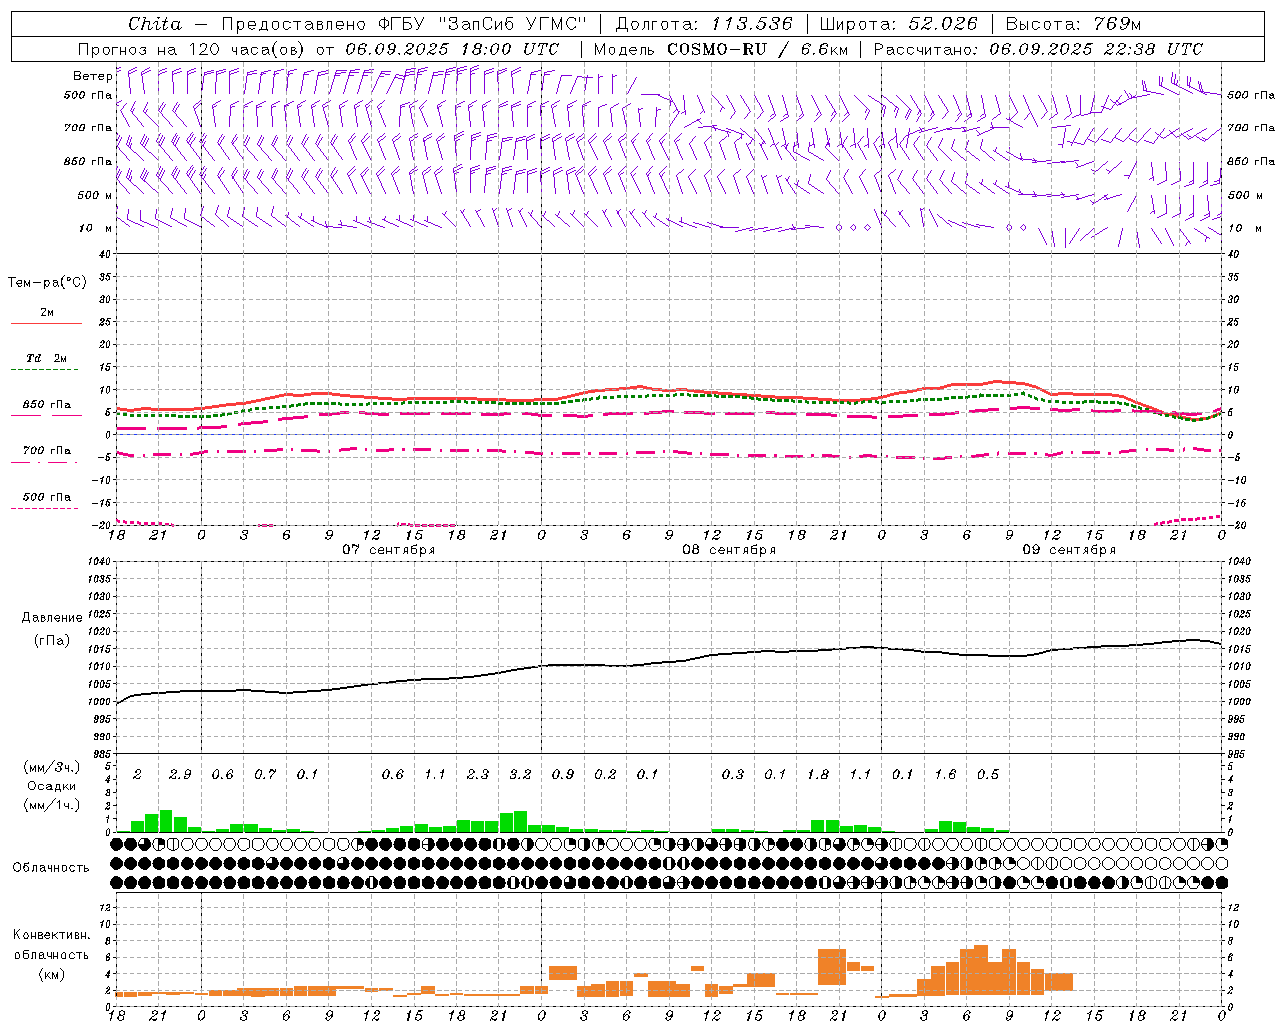Click the precipitation value "1.8"
Screen dimensions: 1280x1024
[818, 775]
